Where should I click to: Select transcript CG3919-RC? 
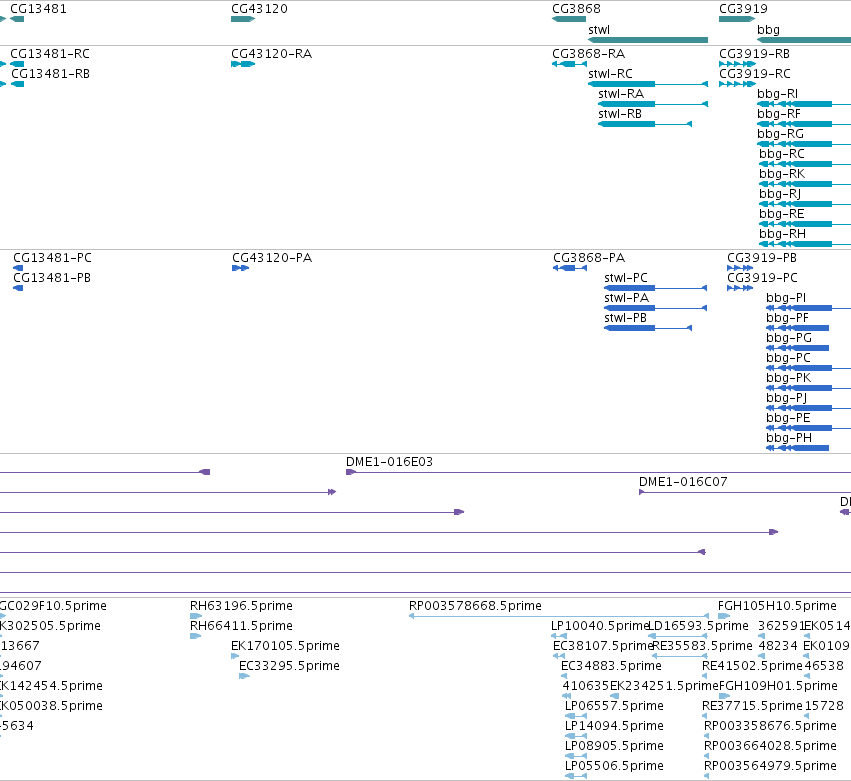tap(755, 74)
